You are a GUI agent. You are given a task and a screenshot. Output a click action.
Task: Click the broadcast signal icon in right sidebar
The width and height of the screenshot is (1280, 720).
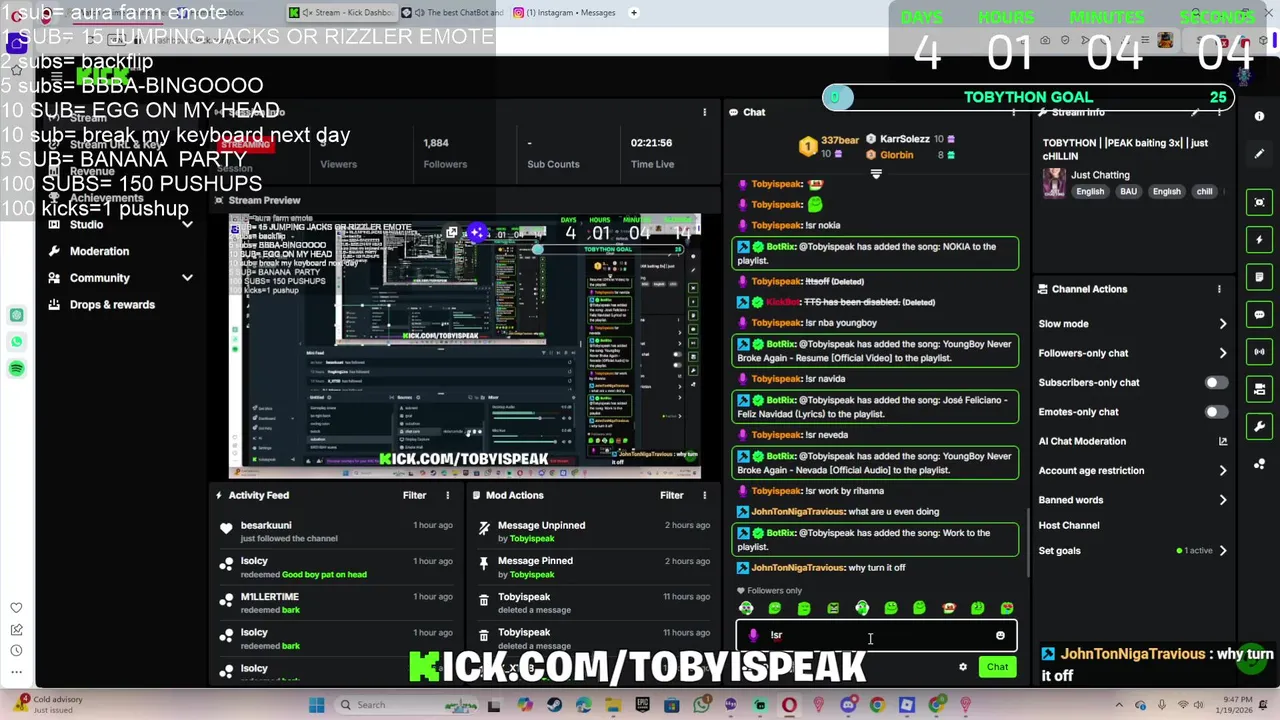pyautogui.click(x=1259, y=352)
